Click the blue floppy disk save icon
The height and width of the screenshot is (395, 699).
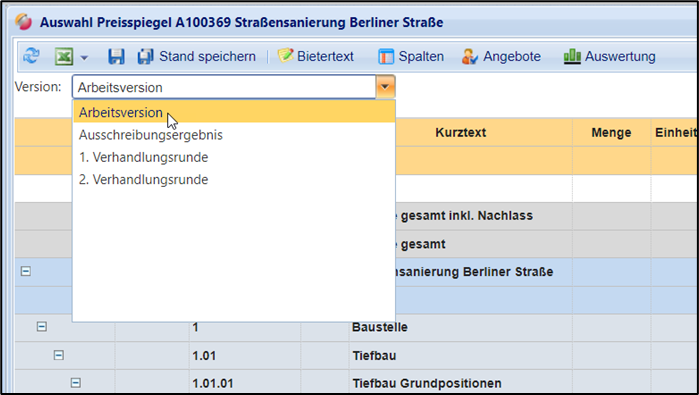tap(116, 57)
